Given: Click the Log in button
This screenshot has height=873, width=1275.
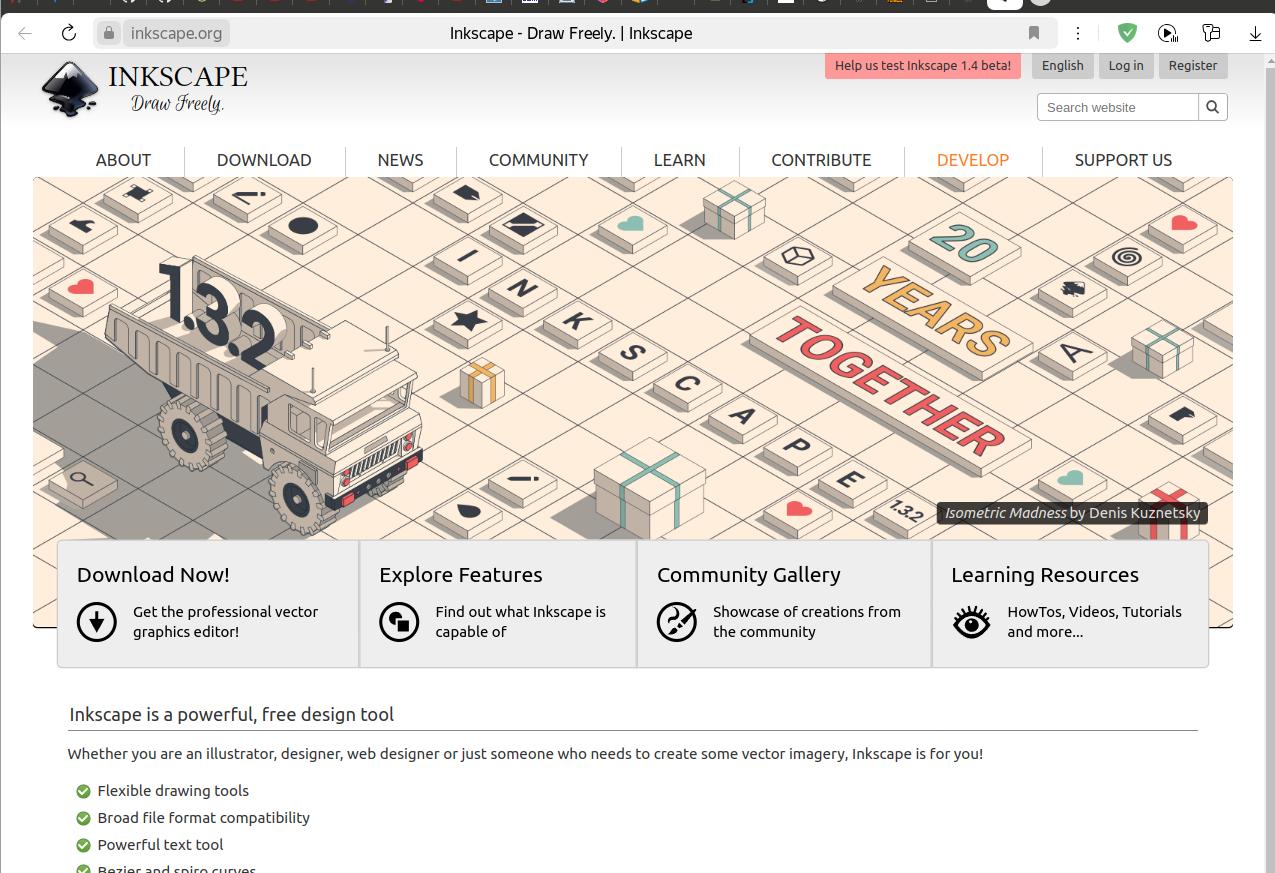Looking at the screenshot, I should [x=1126, y=66].
